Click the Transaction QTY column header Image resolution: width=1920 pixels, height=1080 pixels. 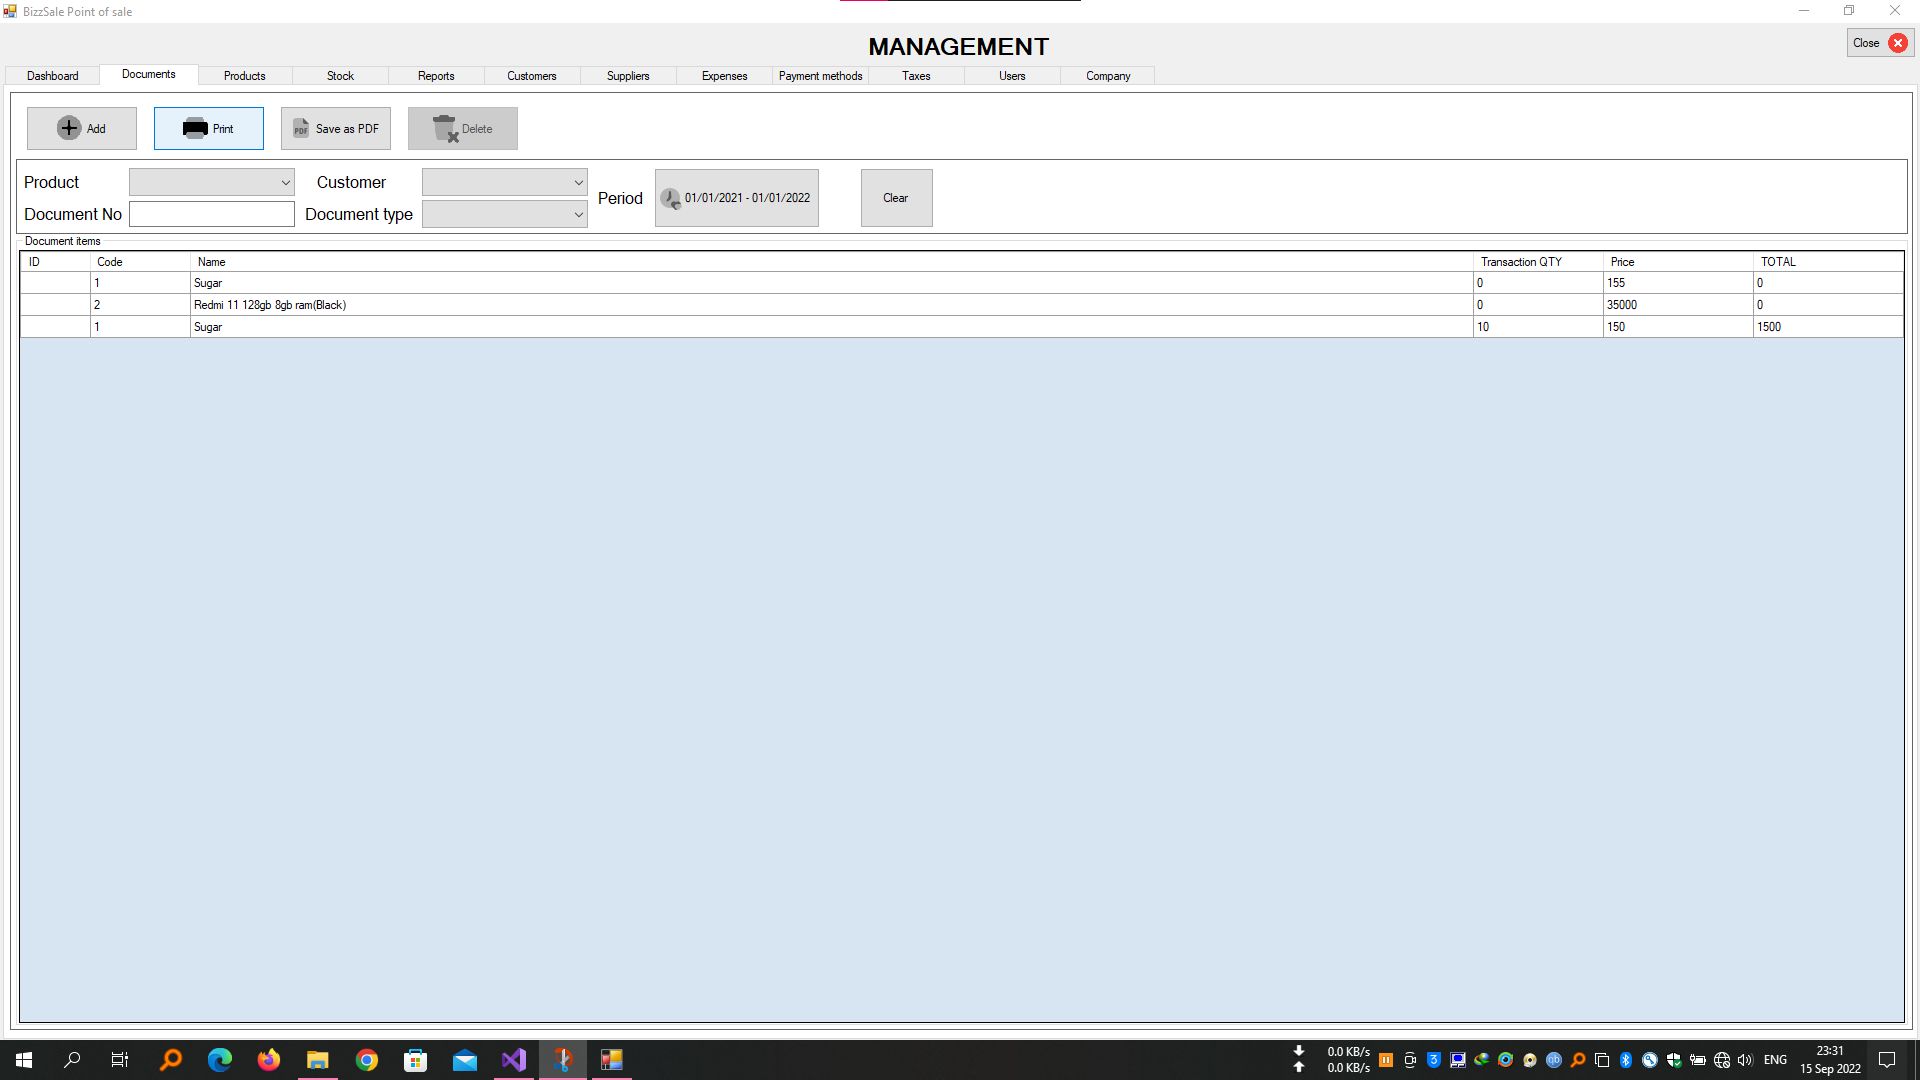[x=1521, y=262]
